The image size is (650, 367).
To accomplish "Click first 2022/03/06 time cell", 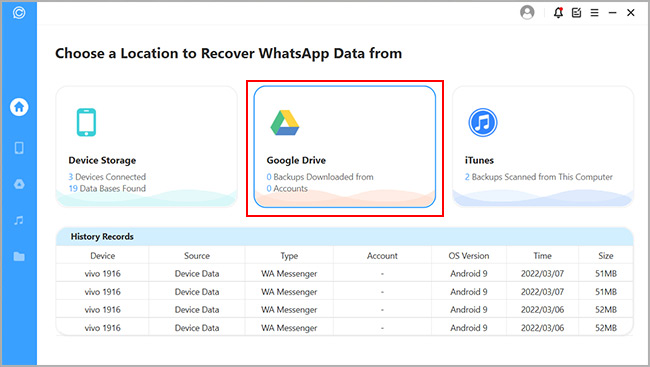I will [x=542, y=310].
